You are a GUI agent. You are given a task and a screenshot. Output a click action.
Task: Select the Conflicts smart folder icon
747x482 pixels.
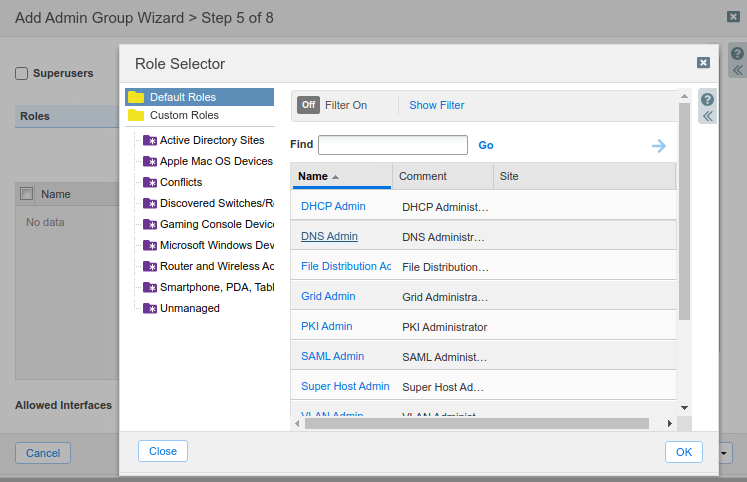tap(150, 182)
